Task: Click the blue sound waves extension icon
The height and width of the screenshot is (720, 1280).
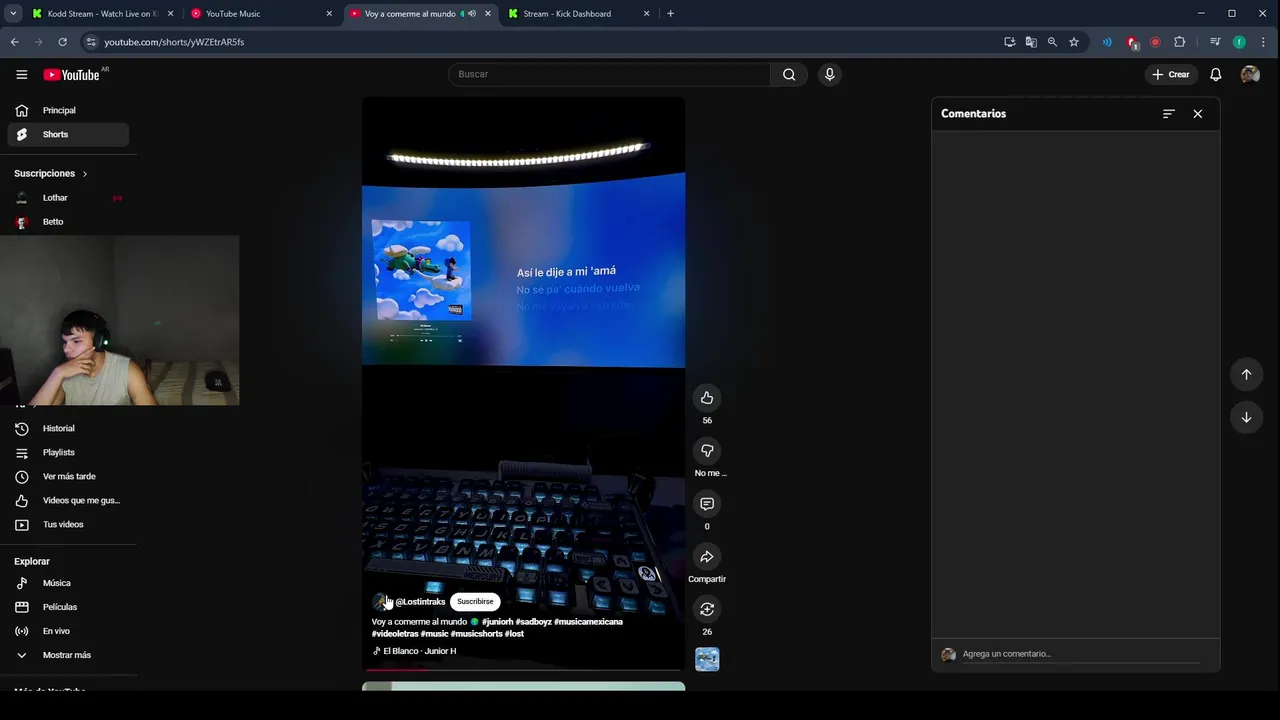Action: pos(1107,42)
